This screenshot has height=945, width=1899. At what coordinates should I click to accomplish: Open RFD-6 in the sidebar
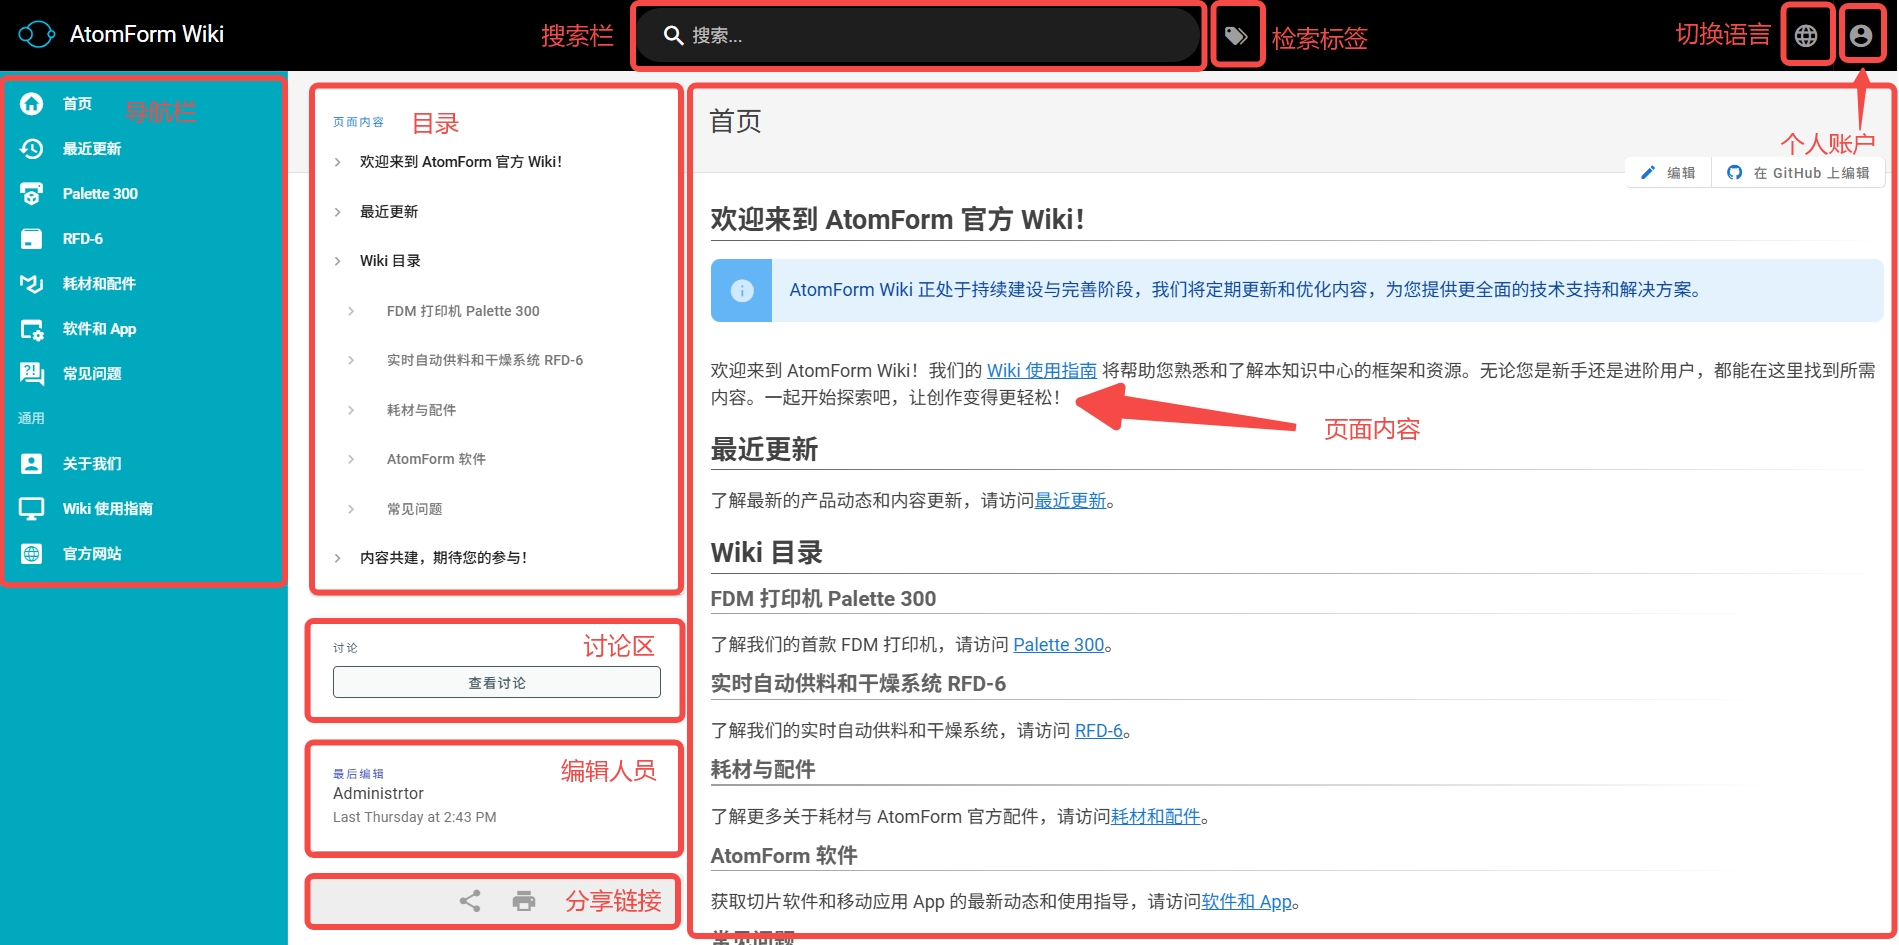(x=83, y=238)
